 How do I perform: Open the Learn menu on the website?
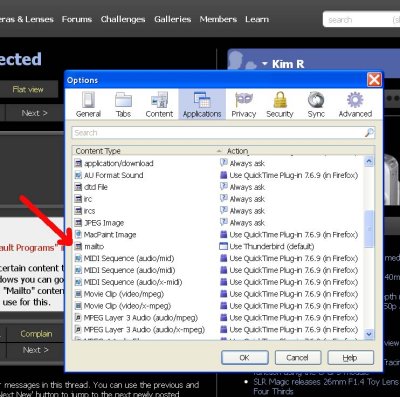click(257, 19)
